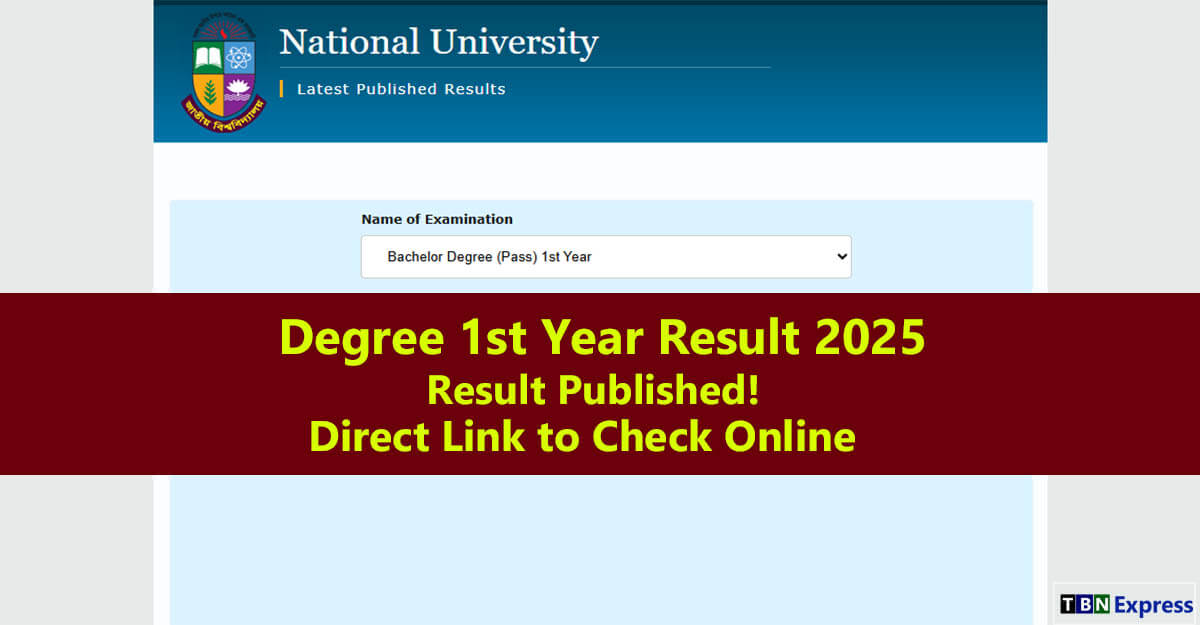Click the National University heading
Viewport: 1200px width, 625px height.
click(438, 43)
